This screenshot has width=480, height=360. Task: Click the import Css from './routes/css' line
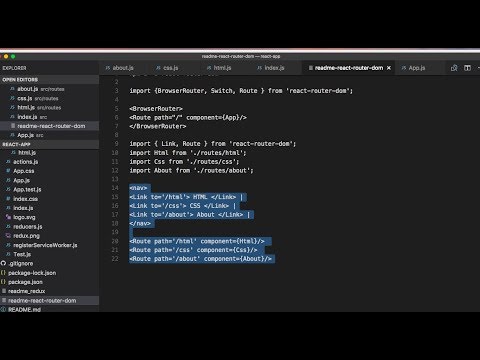tap(184, 162)
